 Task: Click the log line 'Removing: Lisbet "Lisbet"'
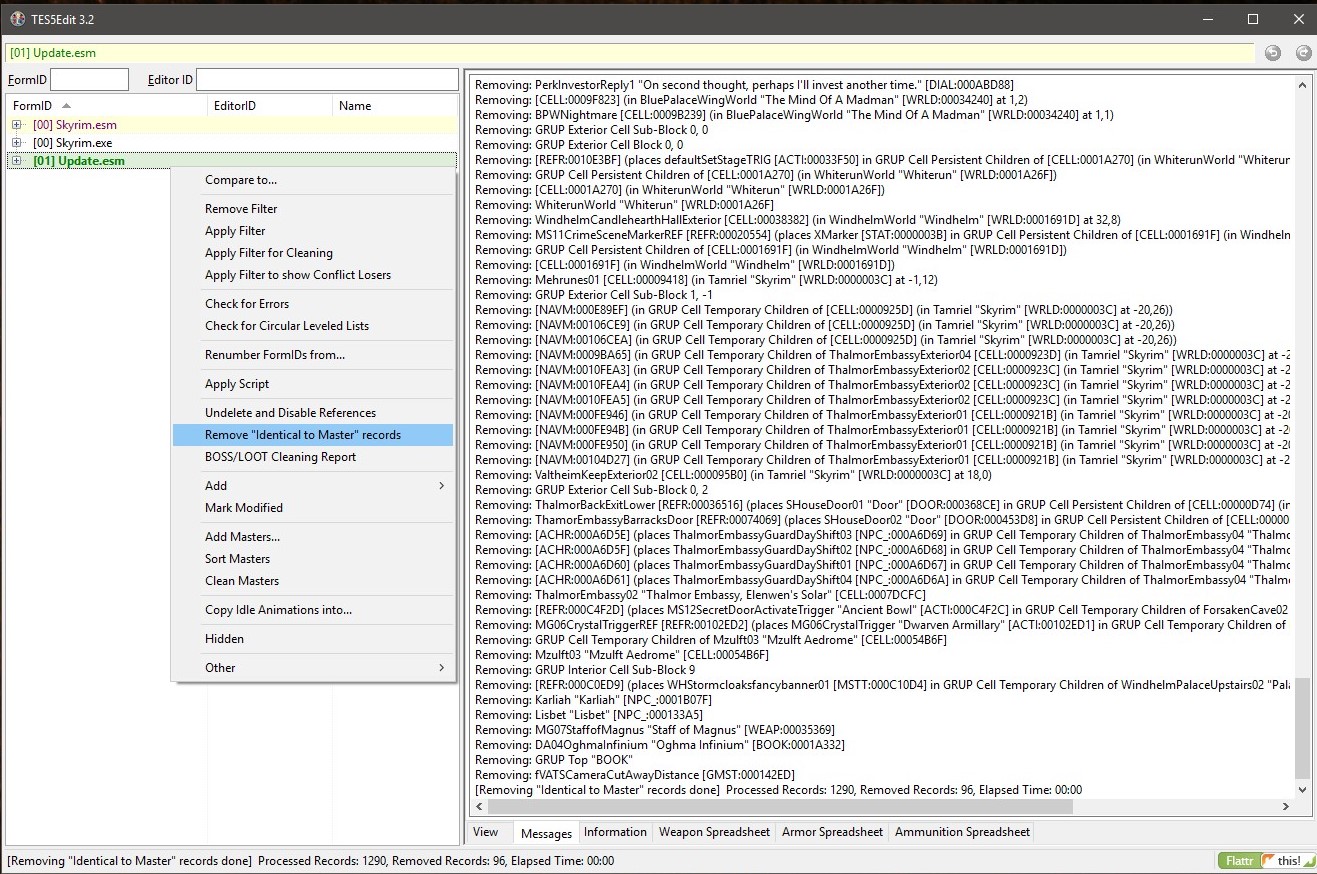(588, 715)
